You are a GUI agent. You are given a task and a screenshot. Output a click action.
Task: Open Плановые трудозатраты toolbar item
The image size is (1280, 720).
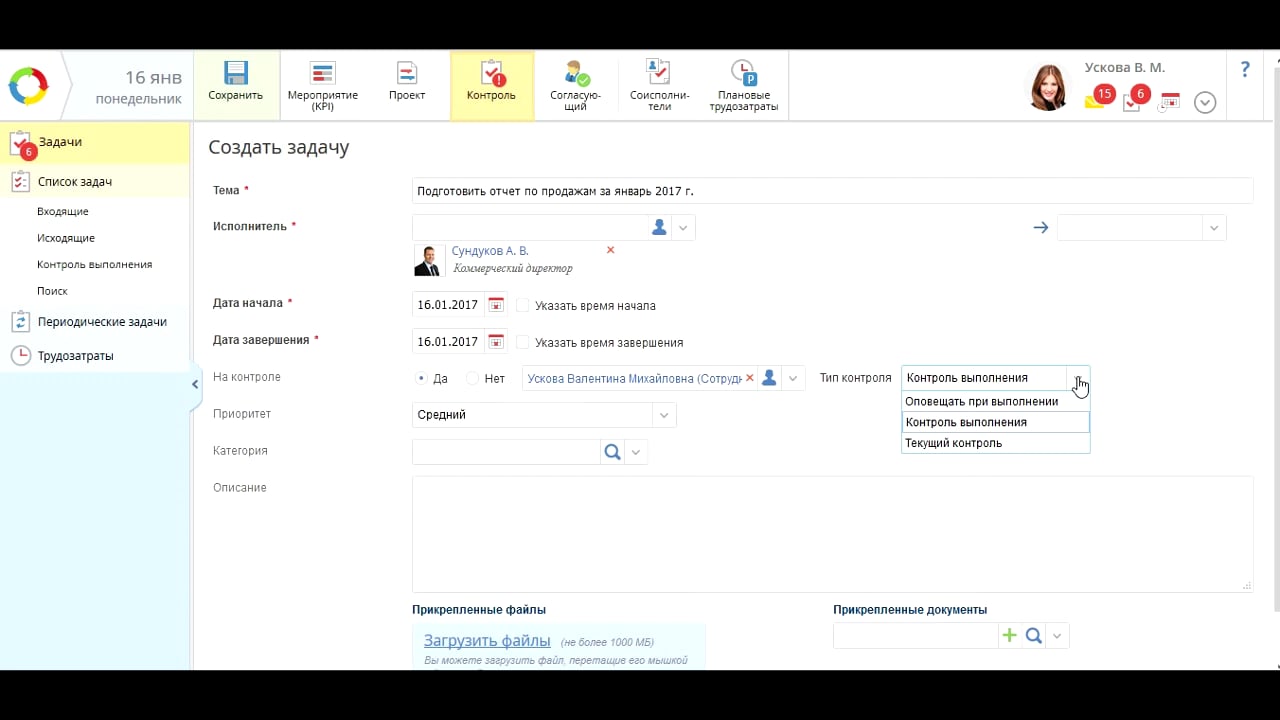click(744, 86)
